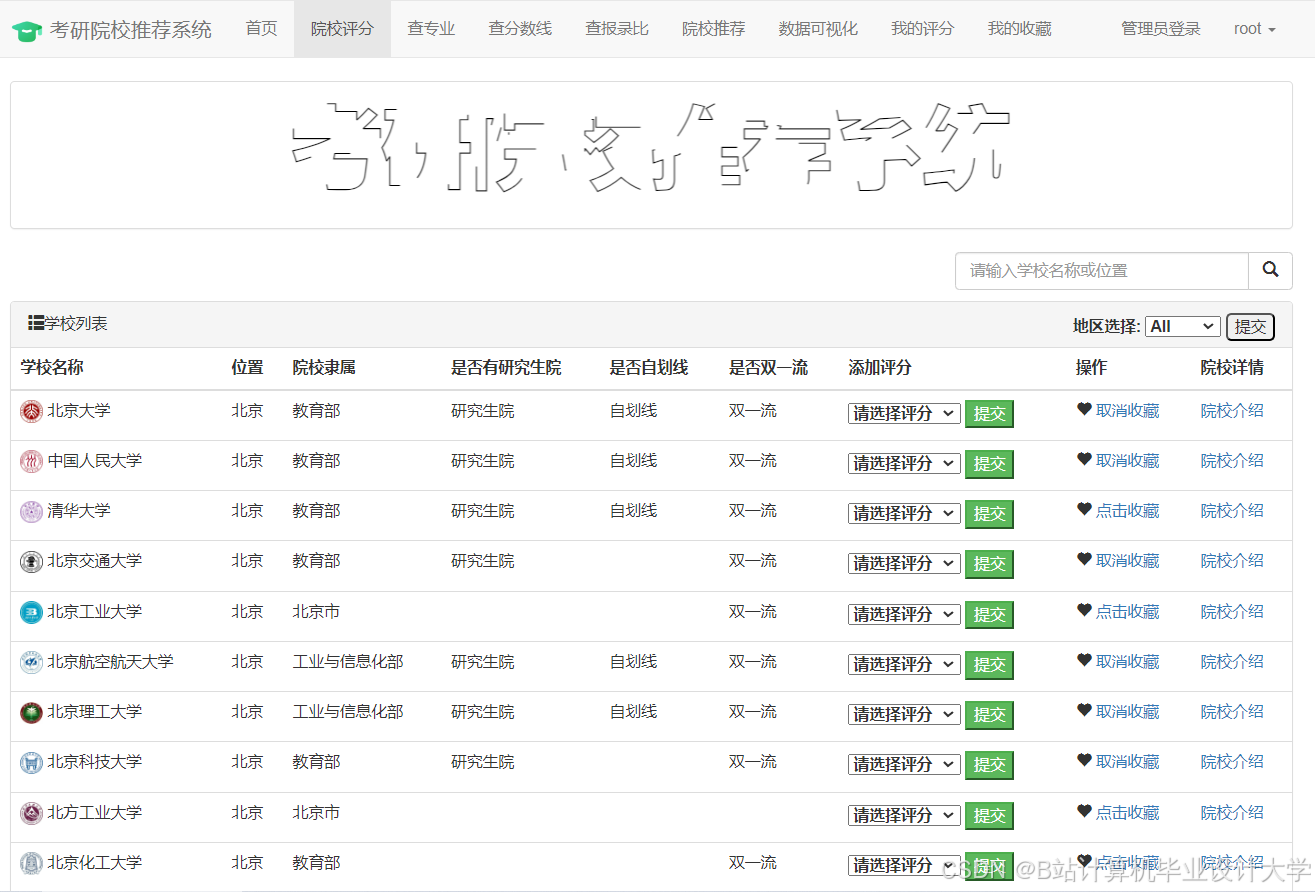
Task: Click 工业与信息化部 in 北京理工大学 row
Action: click(x=348, y=711)
